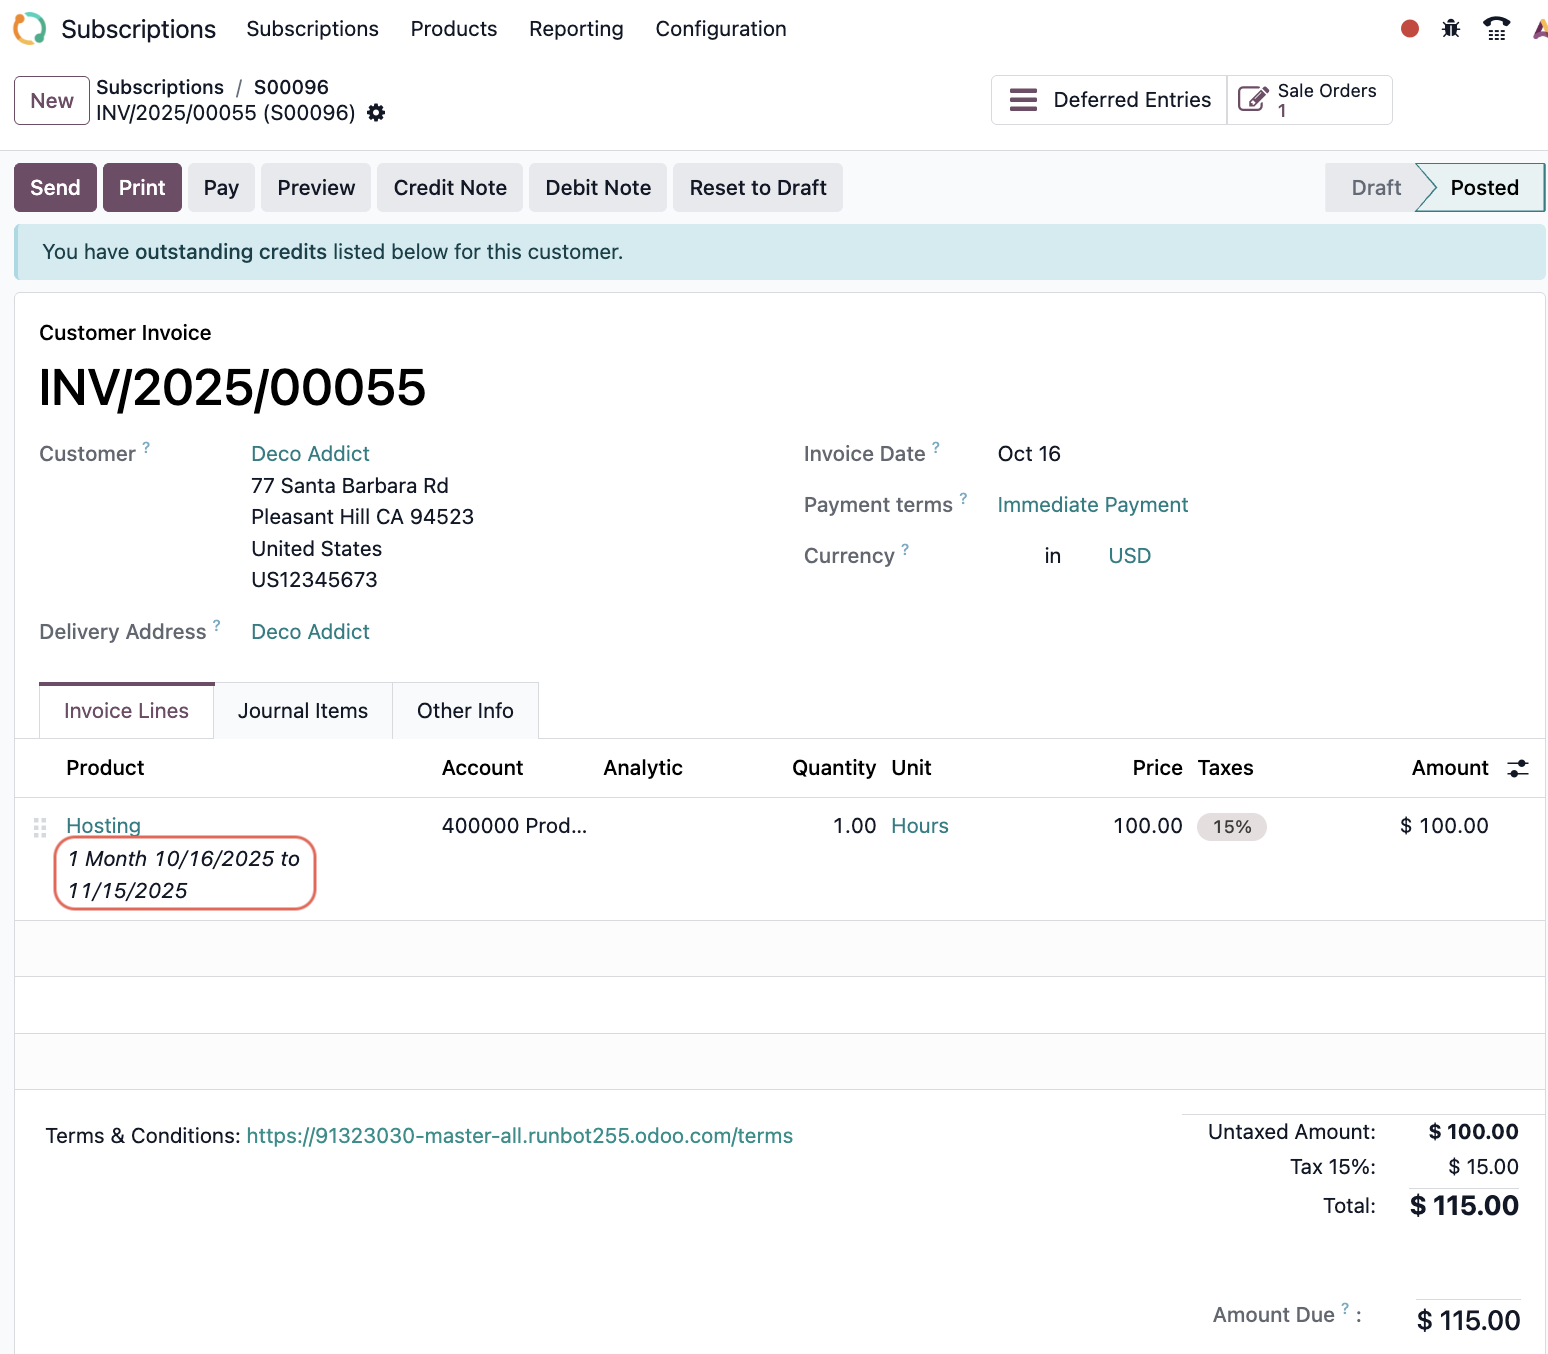Select the Draft status stage
Image resolution: width=1548 pixels, height=1354 pixels.
pyautogui.click(x=1375, y=188)
